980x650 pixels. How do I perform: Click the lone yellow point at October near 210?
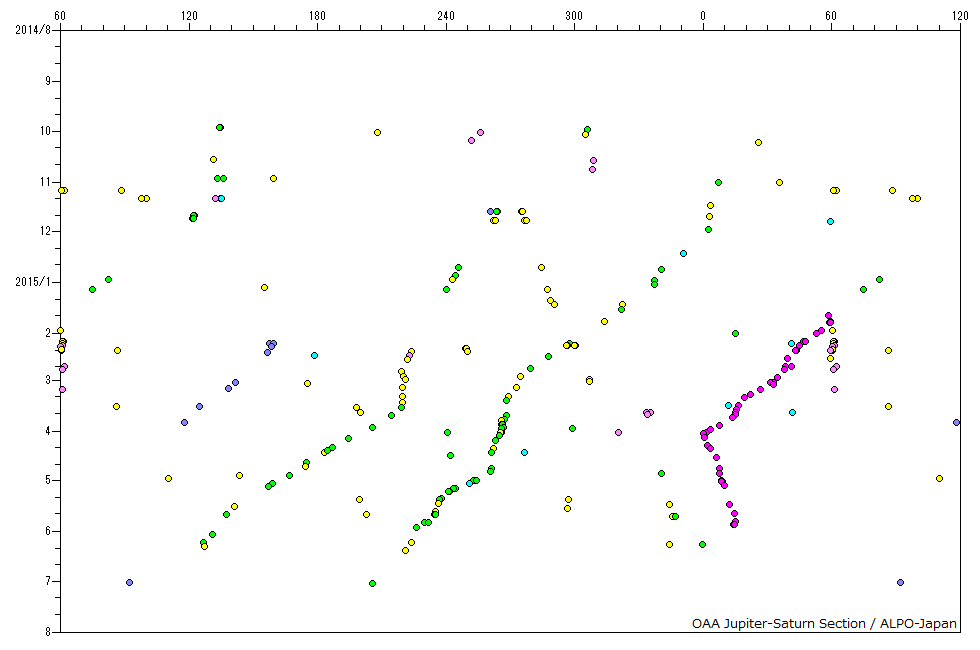378,132
